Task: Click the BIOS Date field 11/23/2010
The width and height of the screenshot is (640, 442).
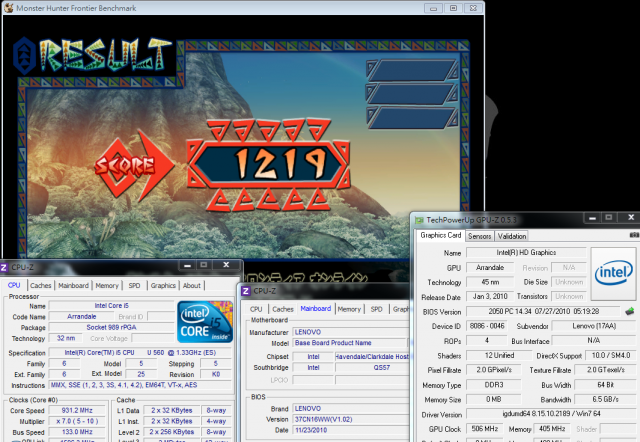Action: pyautogui.click(x=351, y=430)
